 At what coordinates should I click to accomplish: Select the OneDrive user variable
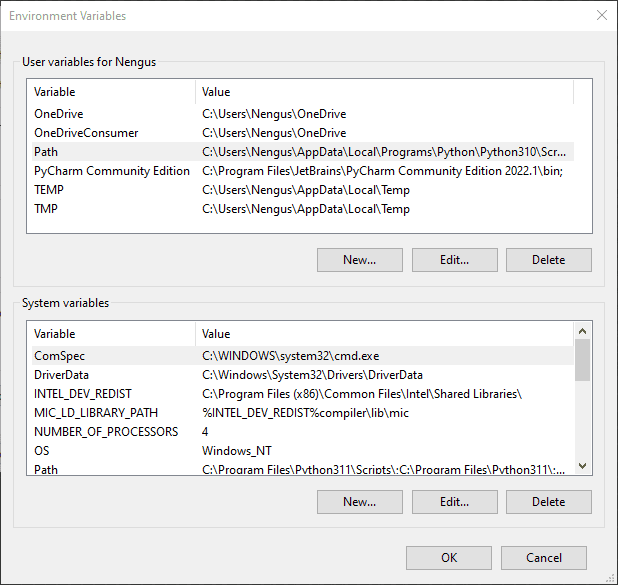303,114
